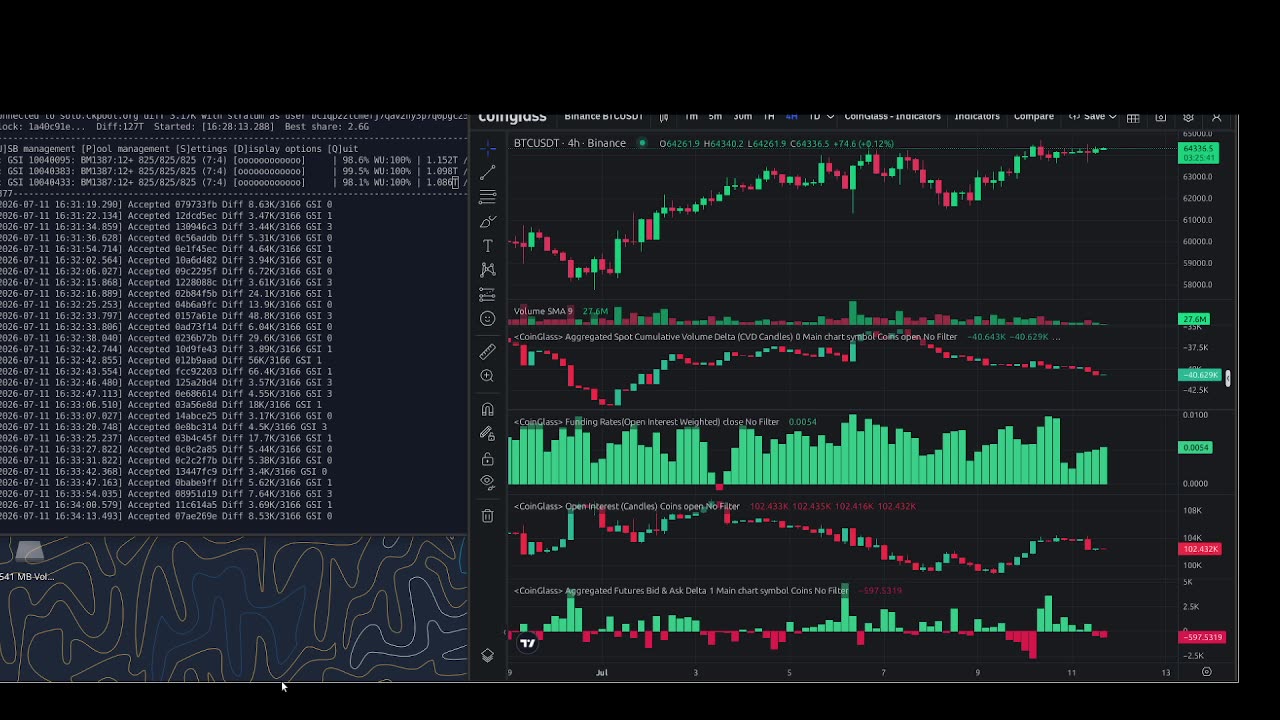This screenshot has height=720, width=1280.
Task: Open the prediction and measurement tools
Action: (487, 294)
